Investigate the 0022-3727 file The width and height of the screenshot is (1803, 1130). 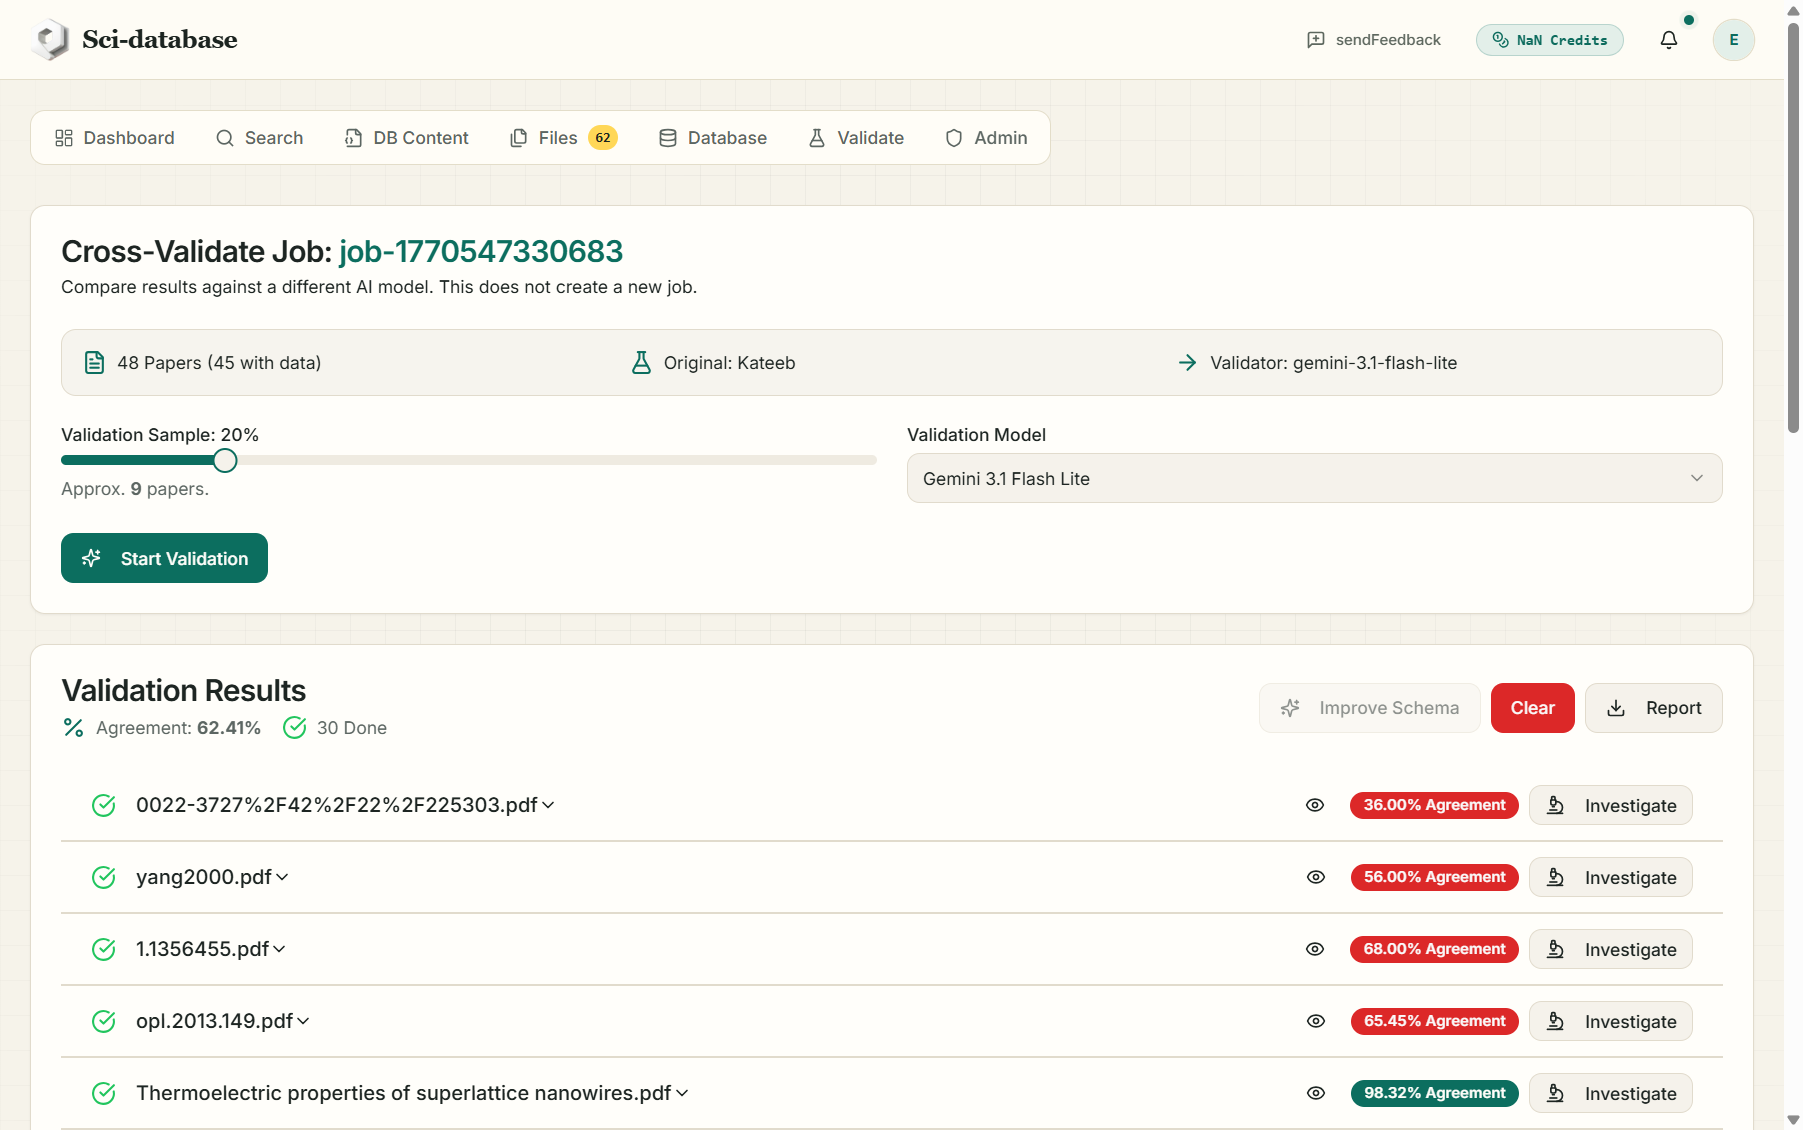tap(1610, 805)
